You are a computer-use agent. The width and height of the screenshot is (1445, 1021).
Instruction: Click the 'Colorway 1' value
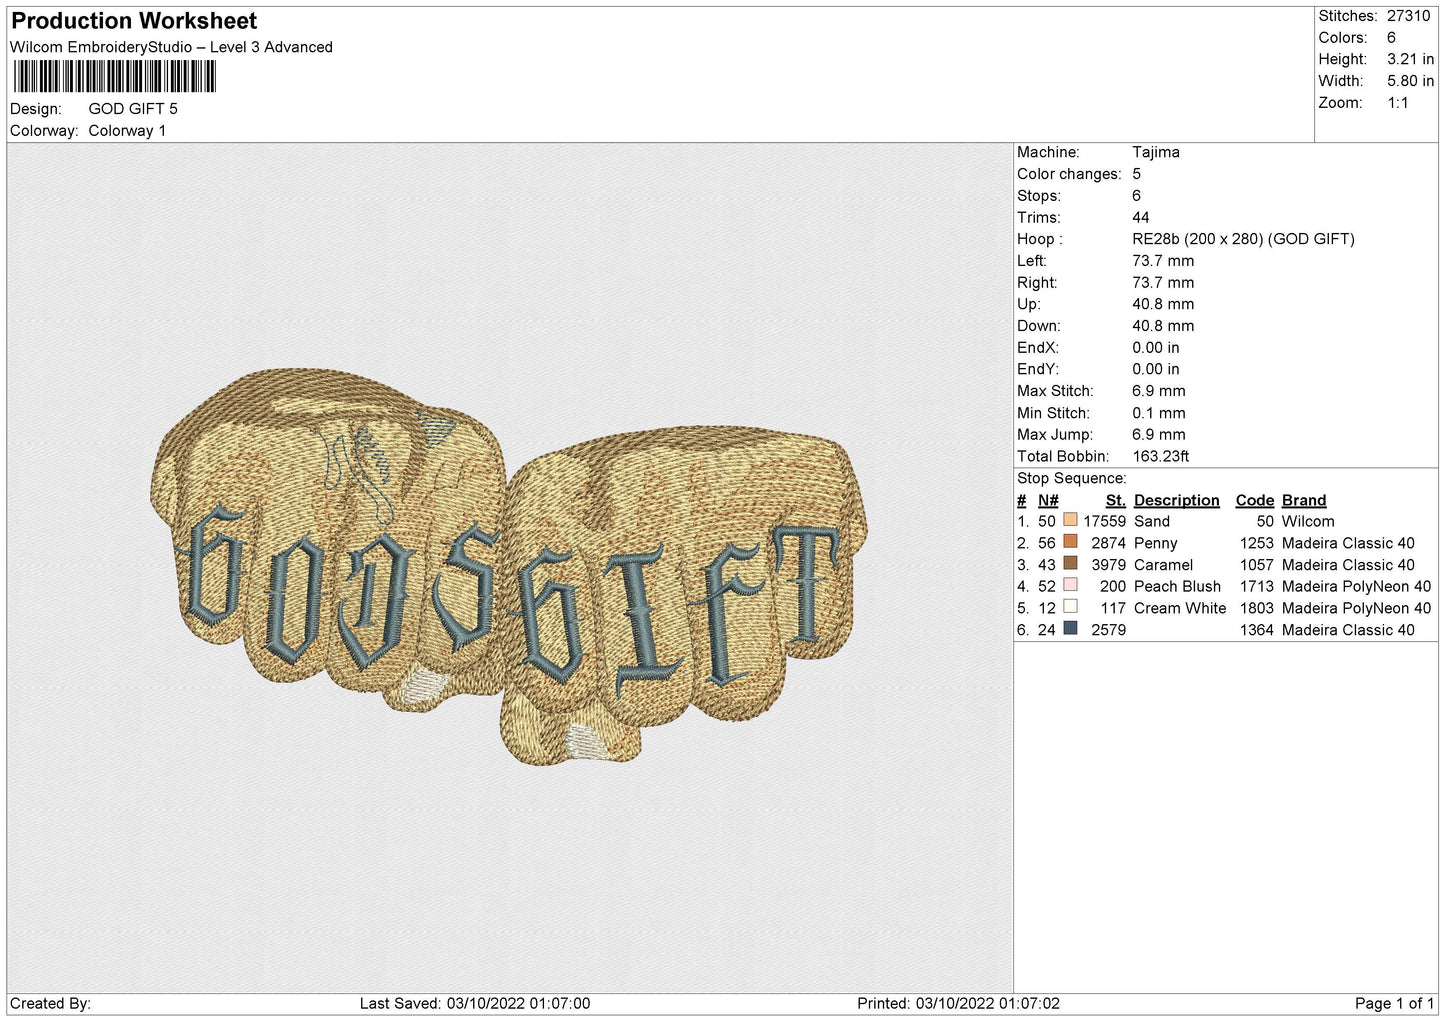click(x=127, y=131)
